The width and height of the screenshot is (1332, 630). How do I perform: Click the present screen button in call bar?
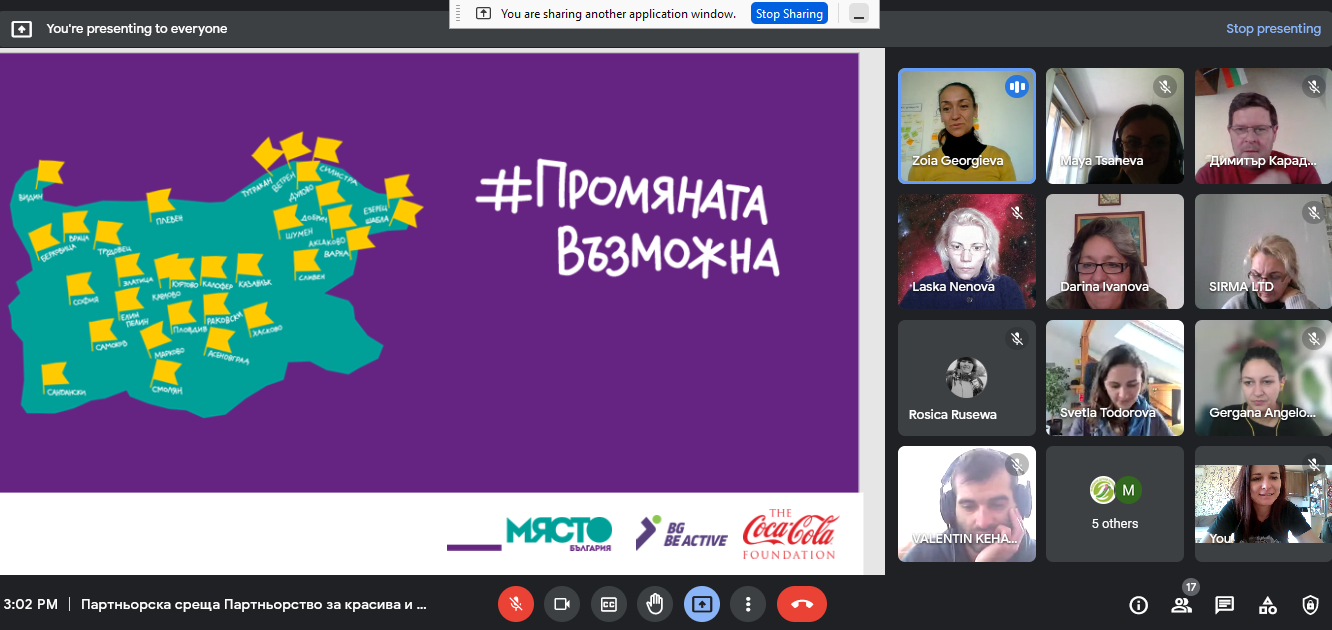click(x=701, y=604)
